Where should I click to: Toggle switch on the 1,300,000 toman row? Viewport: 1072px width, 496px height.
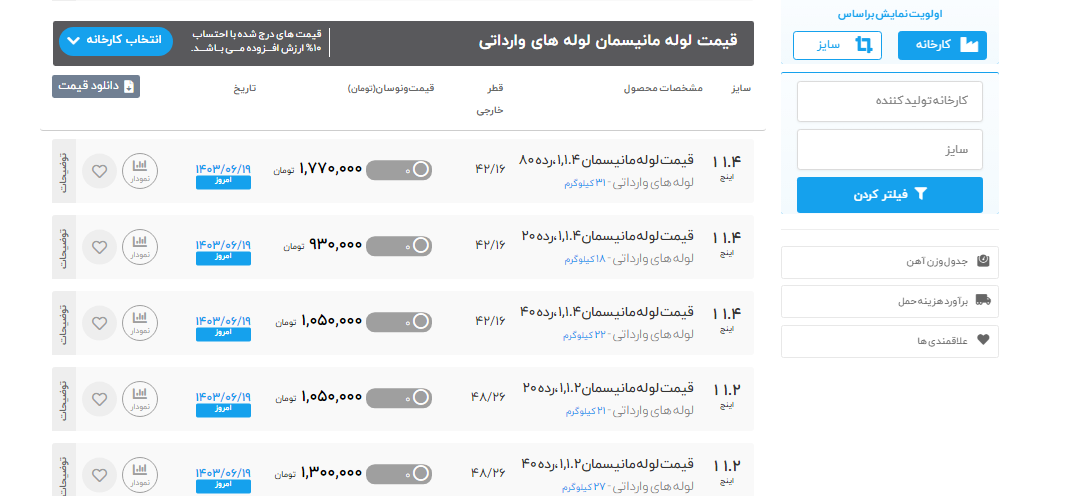click(399, 473)
